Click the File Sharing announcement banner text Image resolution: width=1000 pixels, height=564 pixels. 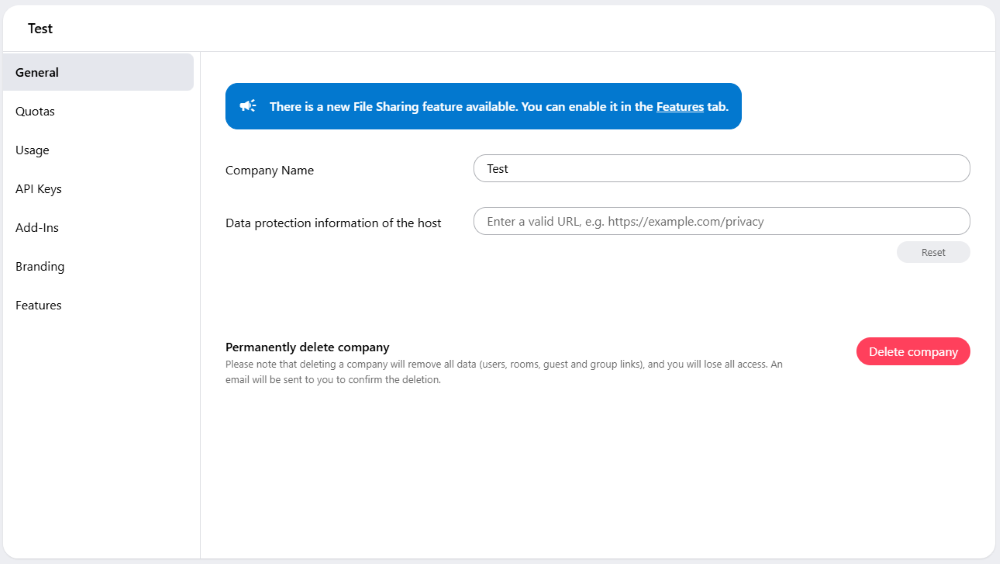(499, 107)
